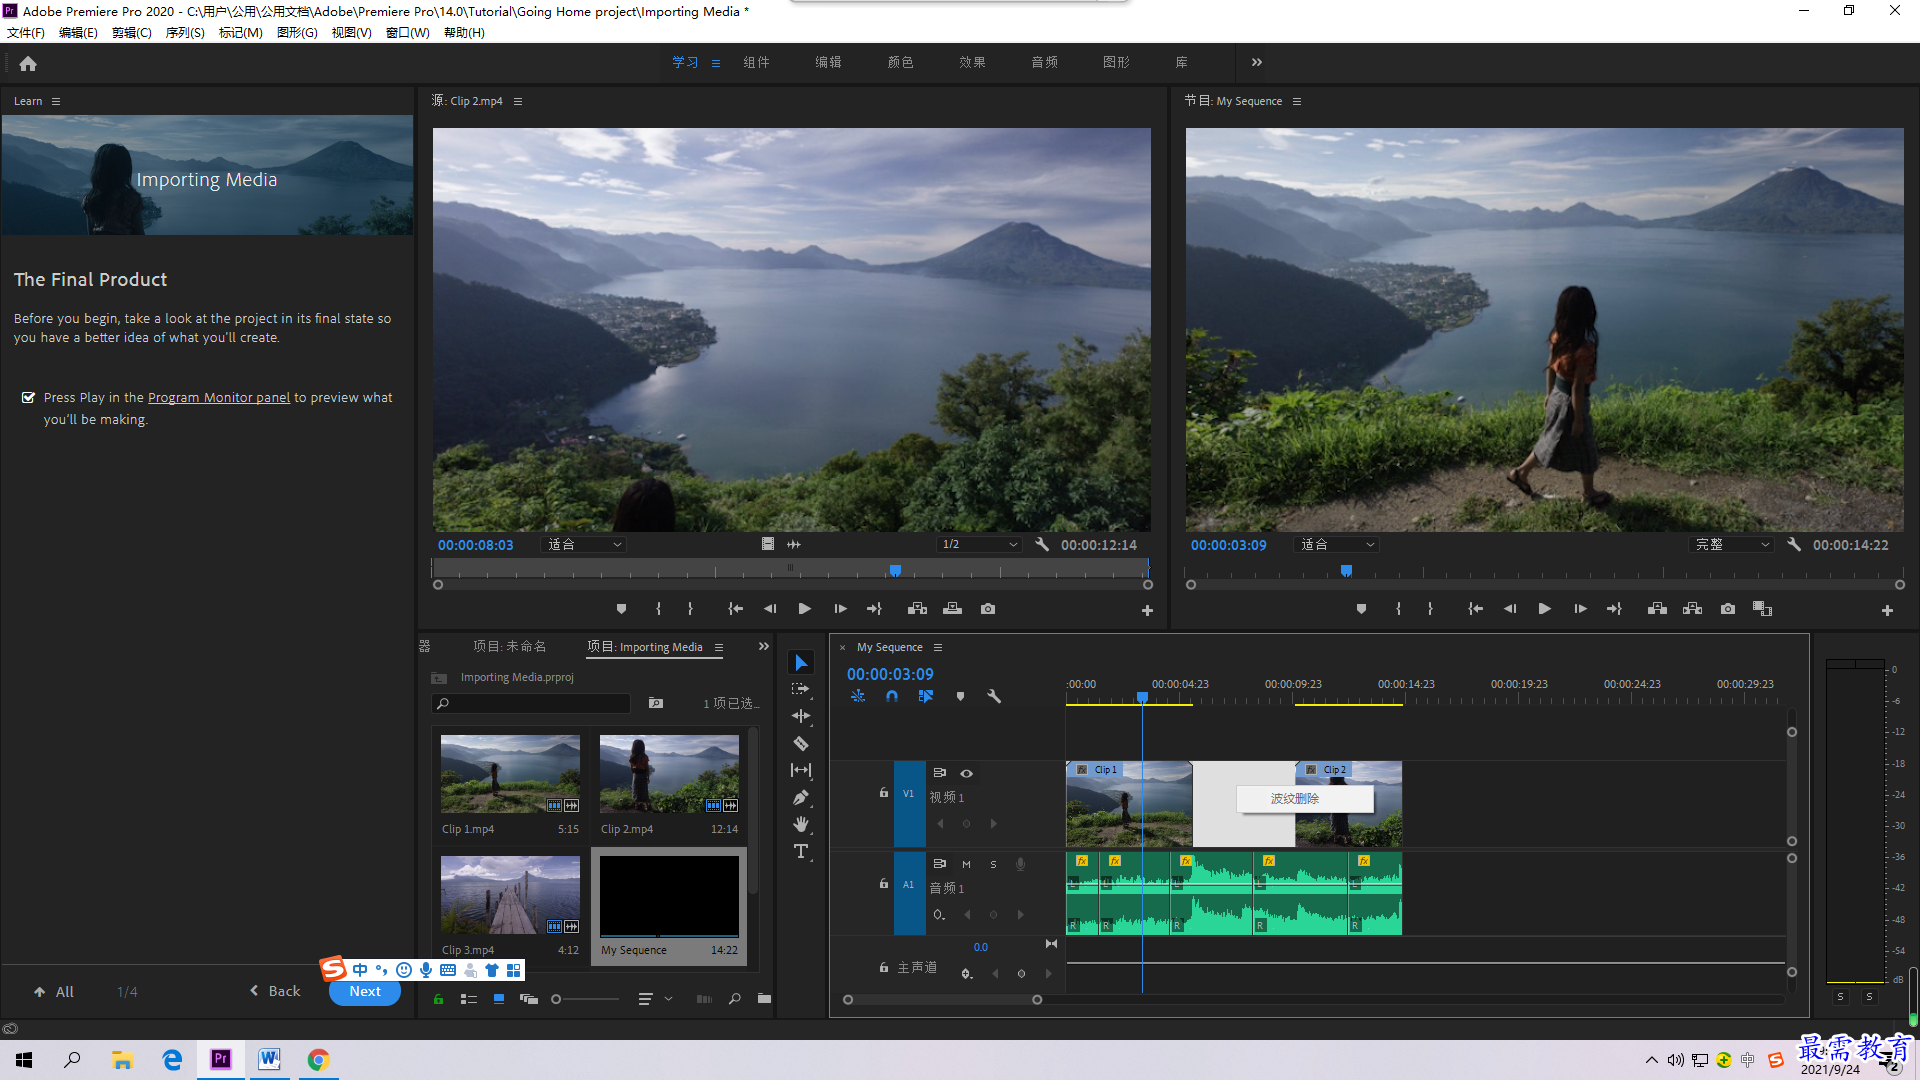Open Program Monitor zoom level dropdown

tap(1337, 545)
